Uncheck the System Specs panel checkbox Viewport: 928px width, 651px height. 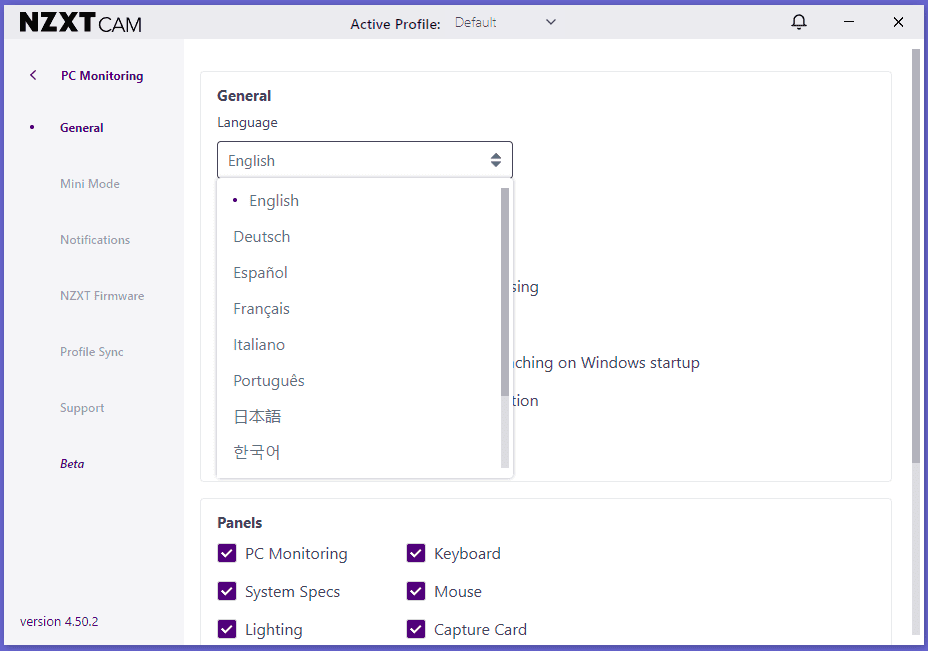click(x=227, y=591)
